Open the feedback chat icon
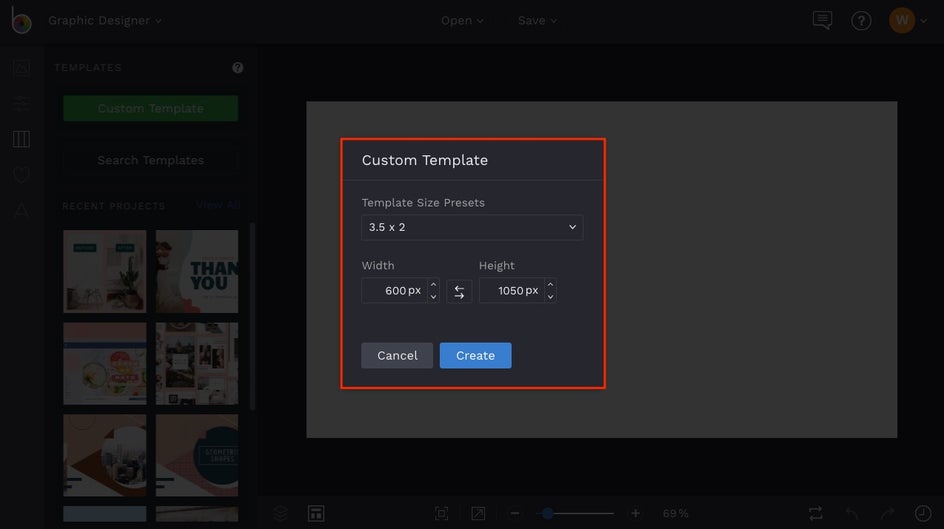Screen dimensions: 944x529 822,20
